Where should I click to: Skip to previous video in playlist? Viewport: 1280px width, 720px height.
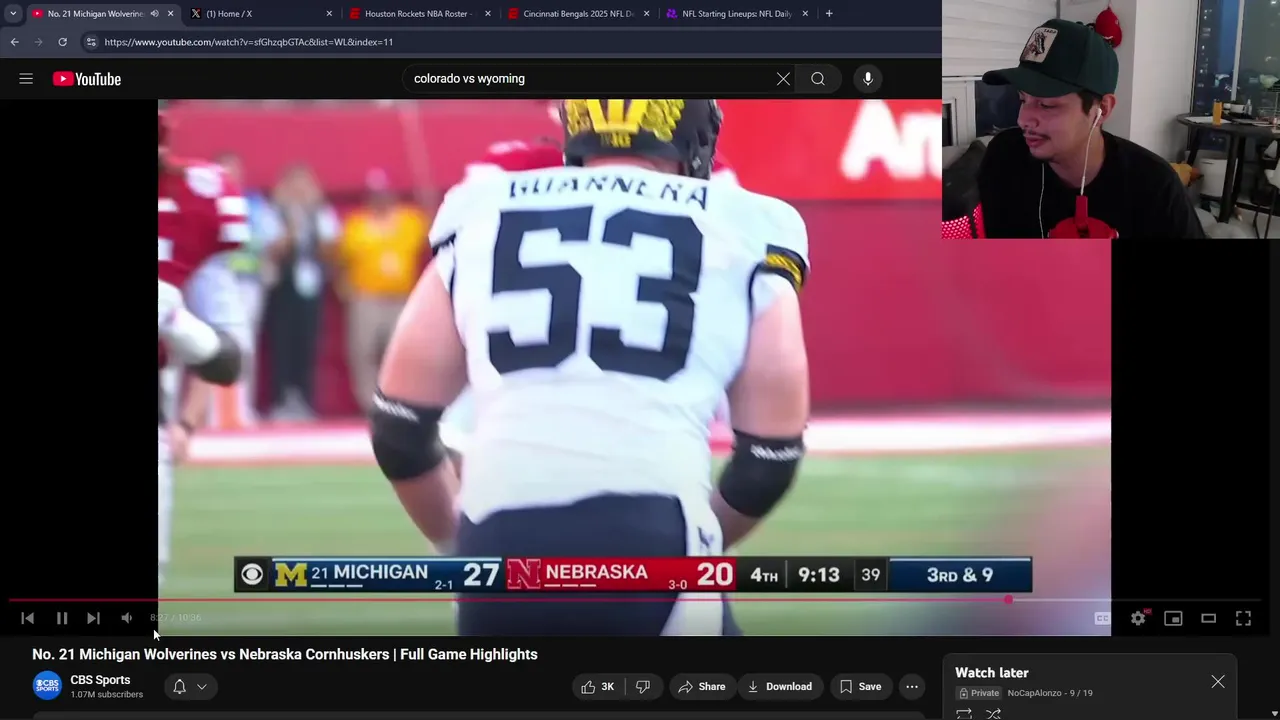point(28,618)
